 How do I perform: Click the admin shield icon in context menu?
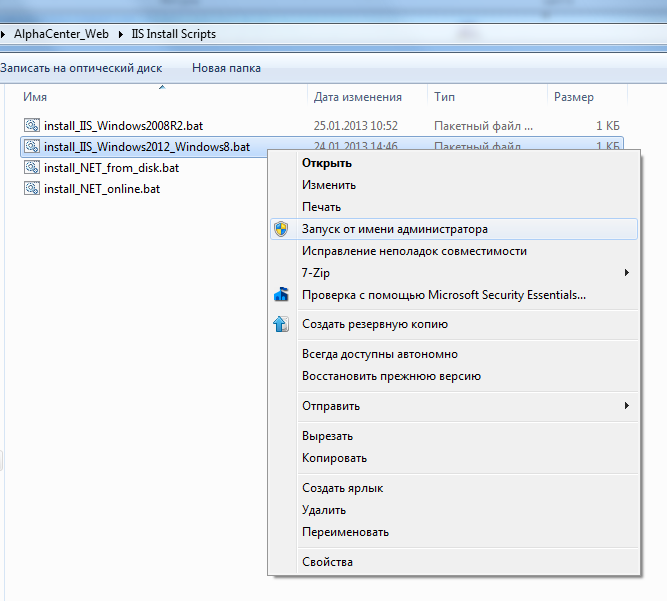pyautogui.click(x=281, y=229)
